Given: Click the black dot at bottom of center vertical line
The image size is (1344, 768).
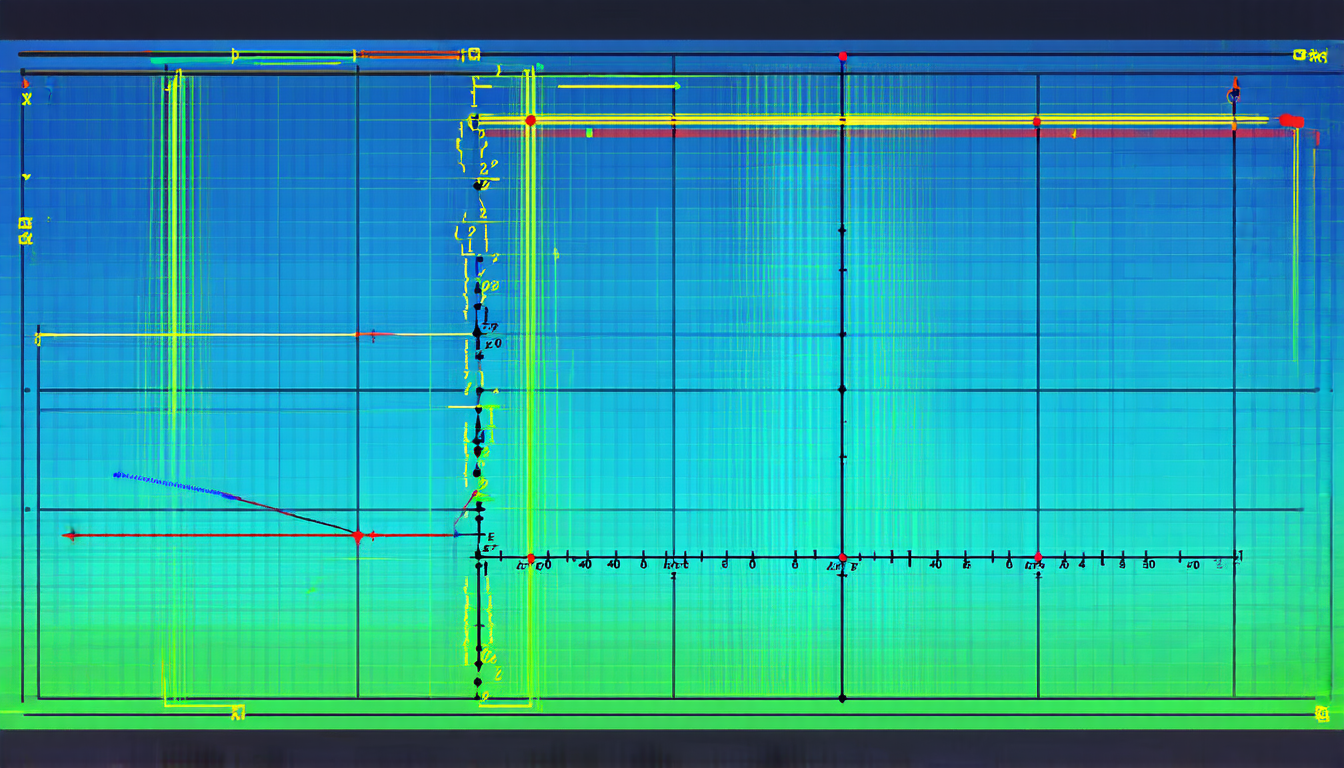Looking at the screenshot, I should [x=842, y=697].
